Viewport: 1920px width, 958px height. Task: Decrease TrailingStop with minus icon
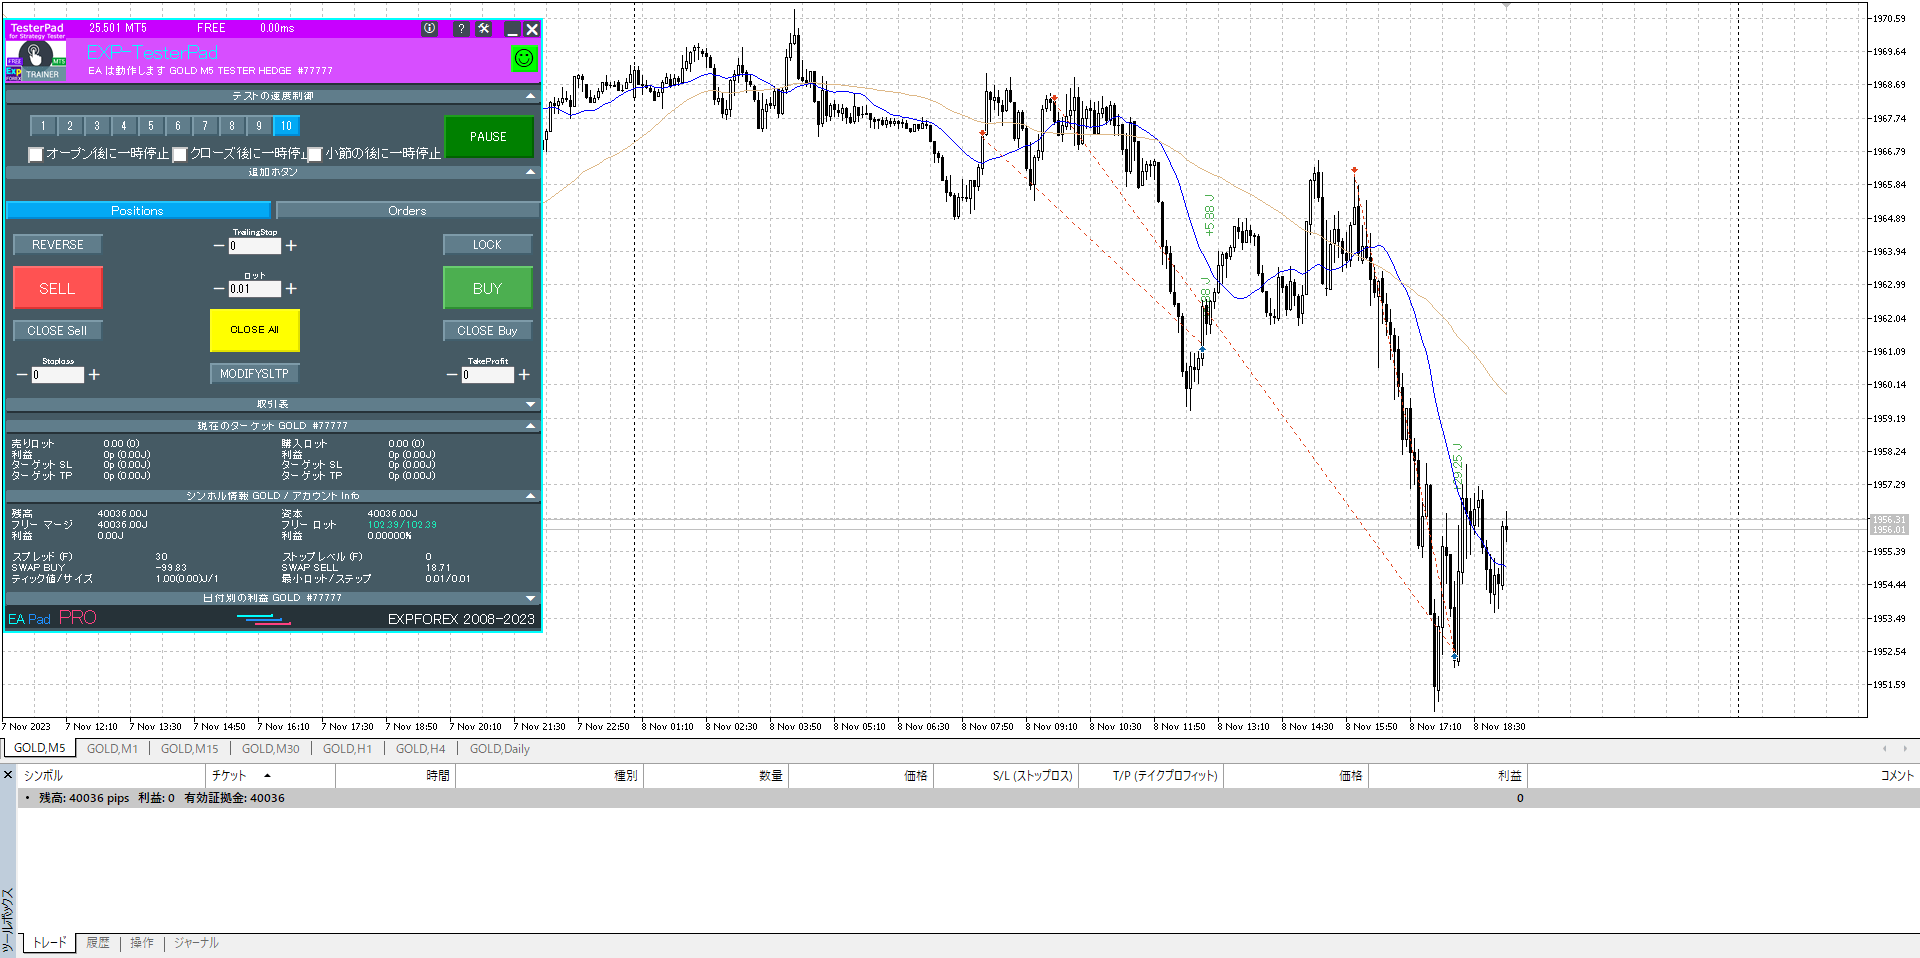219,246
